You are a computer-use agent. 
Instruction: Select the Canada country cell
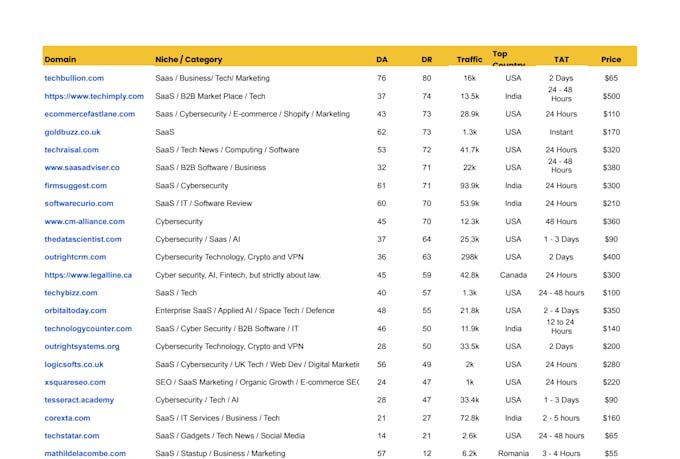tap(513, 275)
